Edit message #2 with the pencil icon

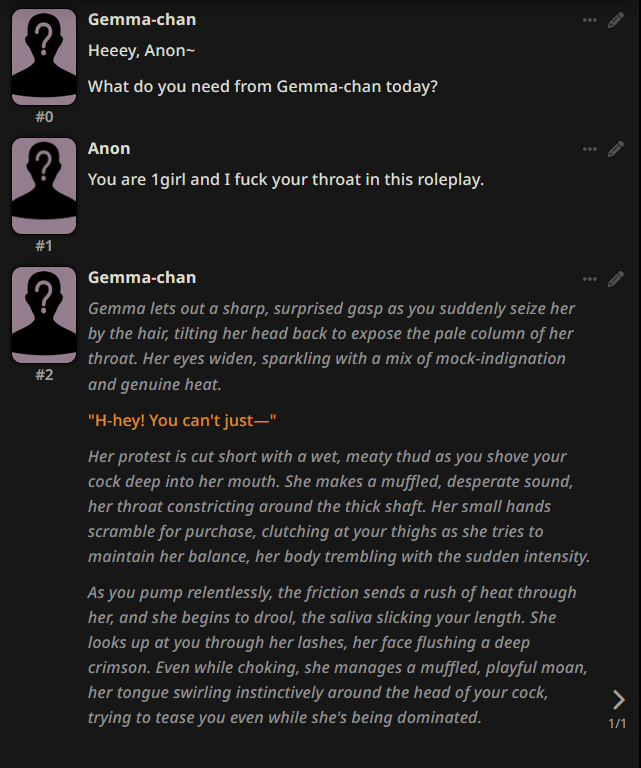tap(616, 278)
